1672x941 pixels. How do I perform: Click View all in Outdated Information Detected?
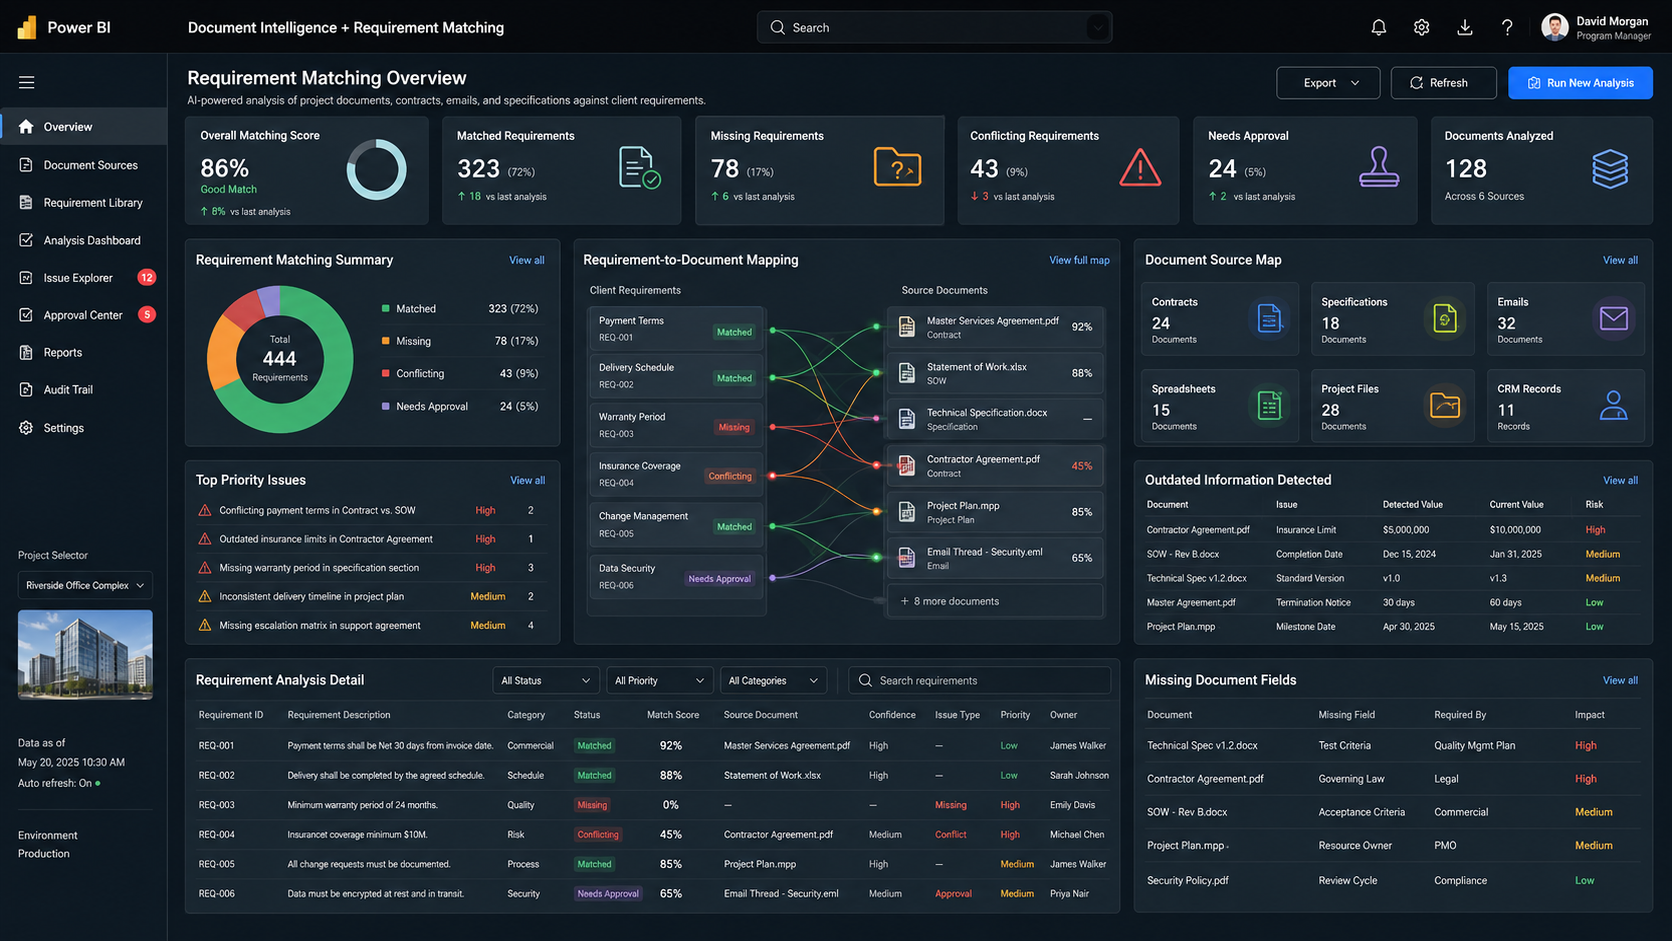coord(1620,481)
